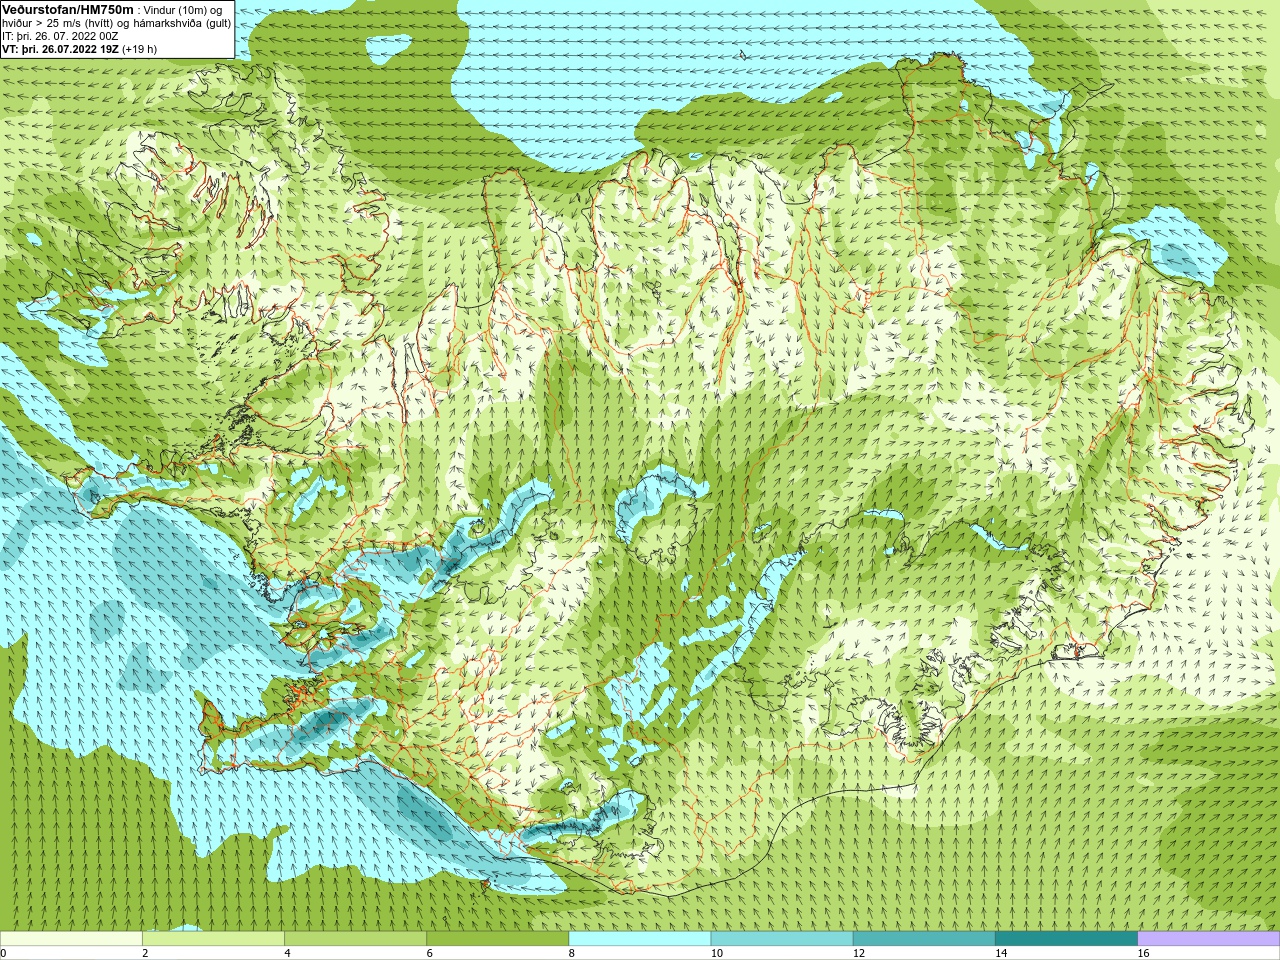The image size is (1280, 960).
Task: Click the '14' legend scale label
Action: (x=1001, y=953)
